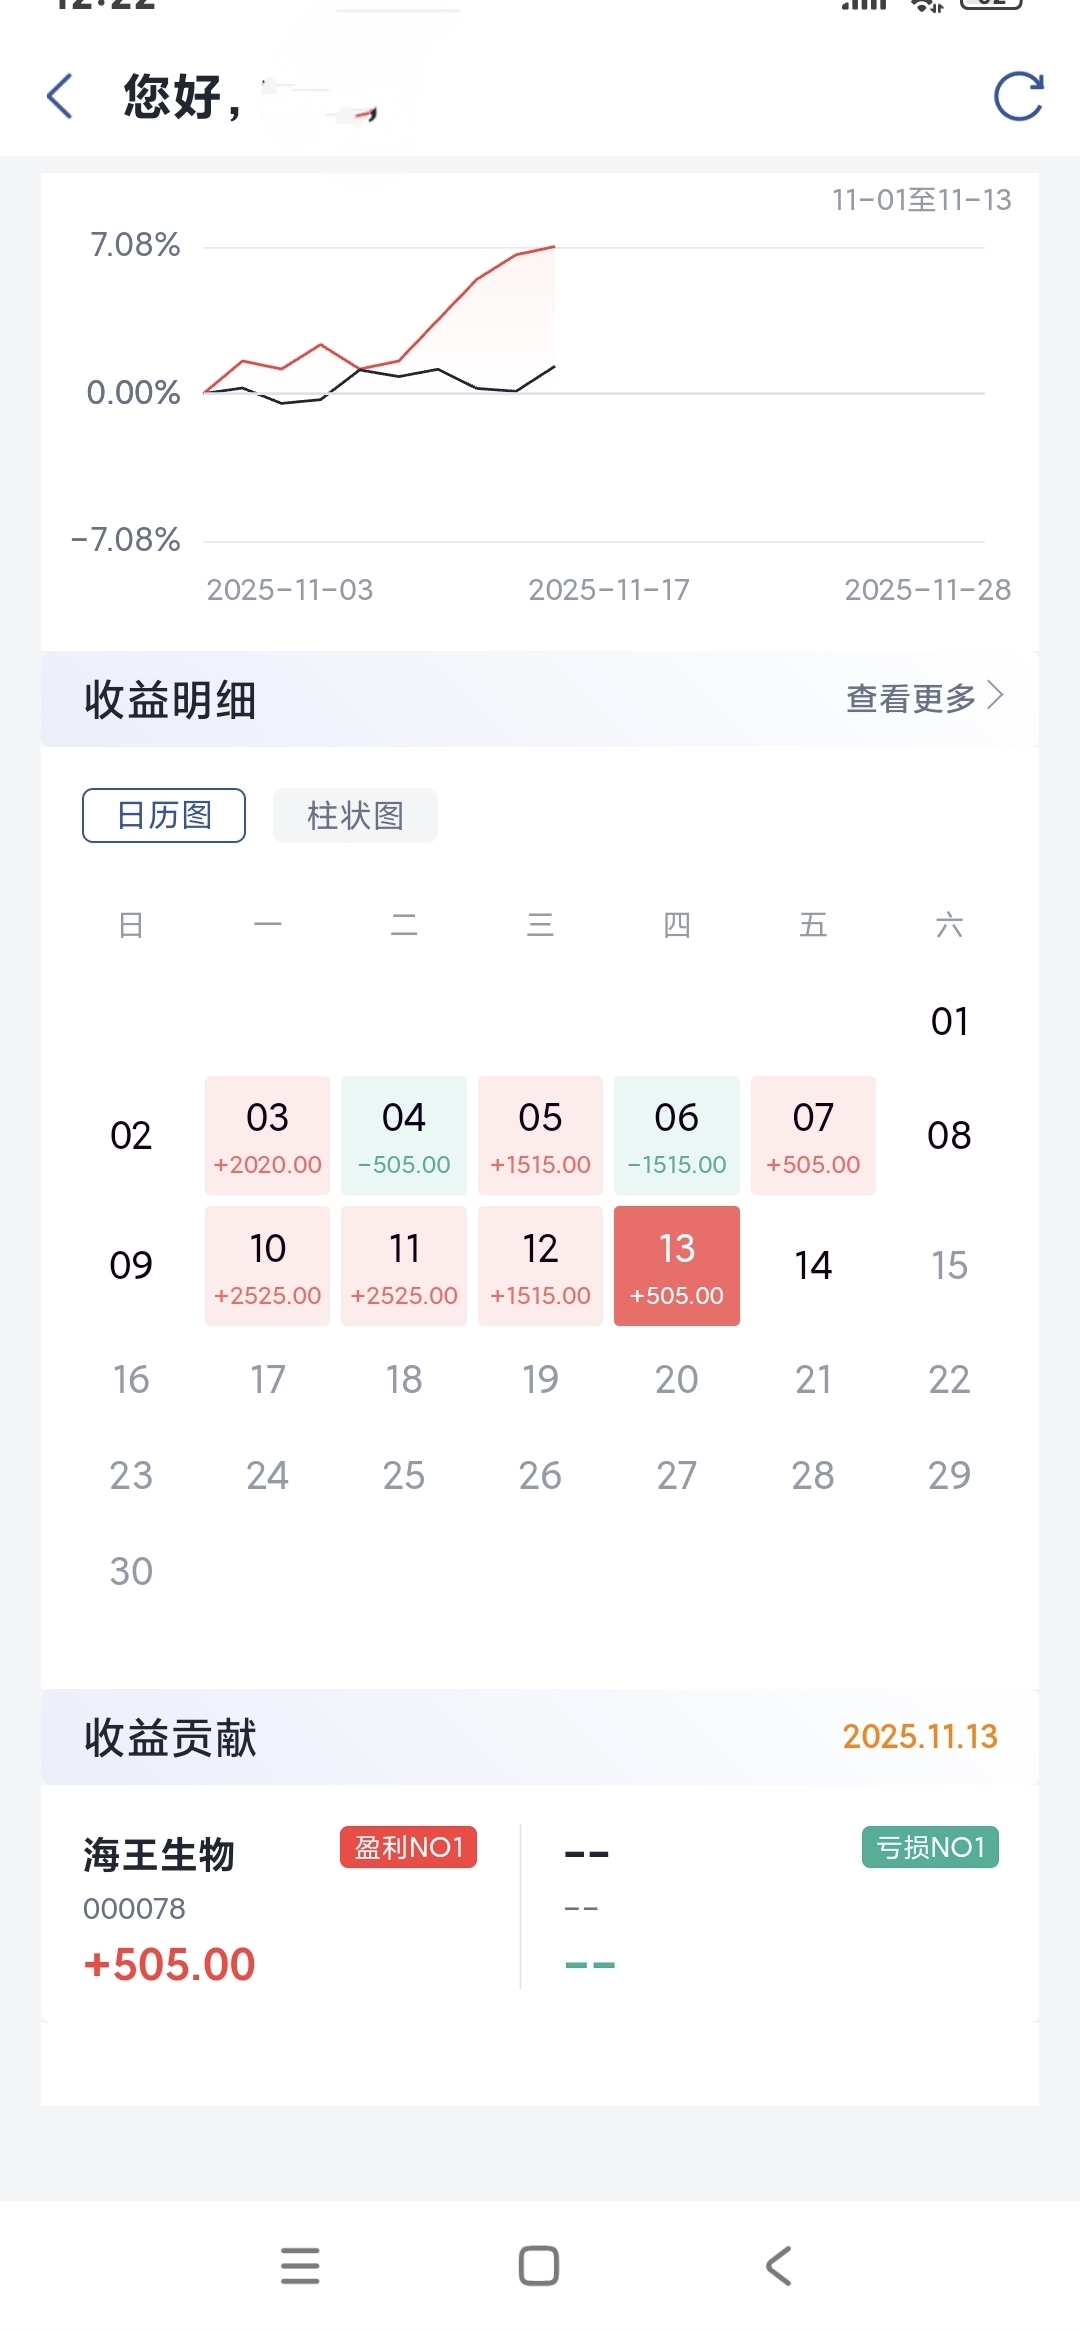
Task: Tap the 亏损NO1 badge
Action: (930, 1847)
